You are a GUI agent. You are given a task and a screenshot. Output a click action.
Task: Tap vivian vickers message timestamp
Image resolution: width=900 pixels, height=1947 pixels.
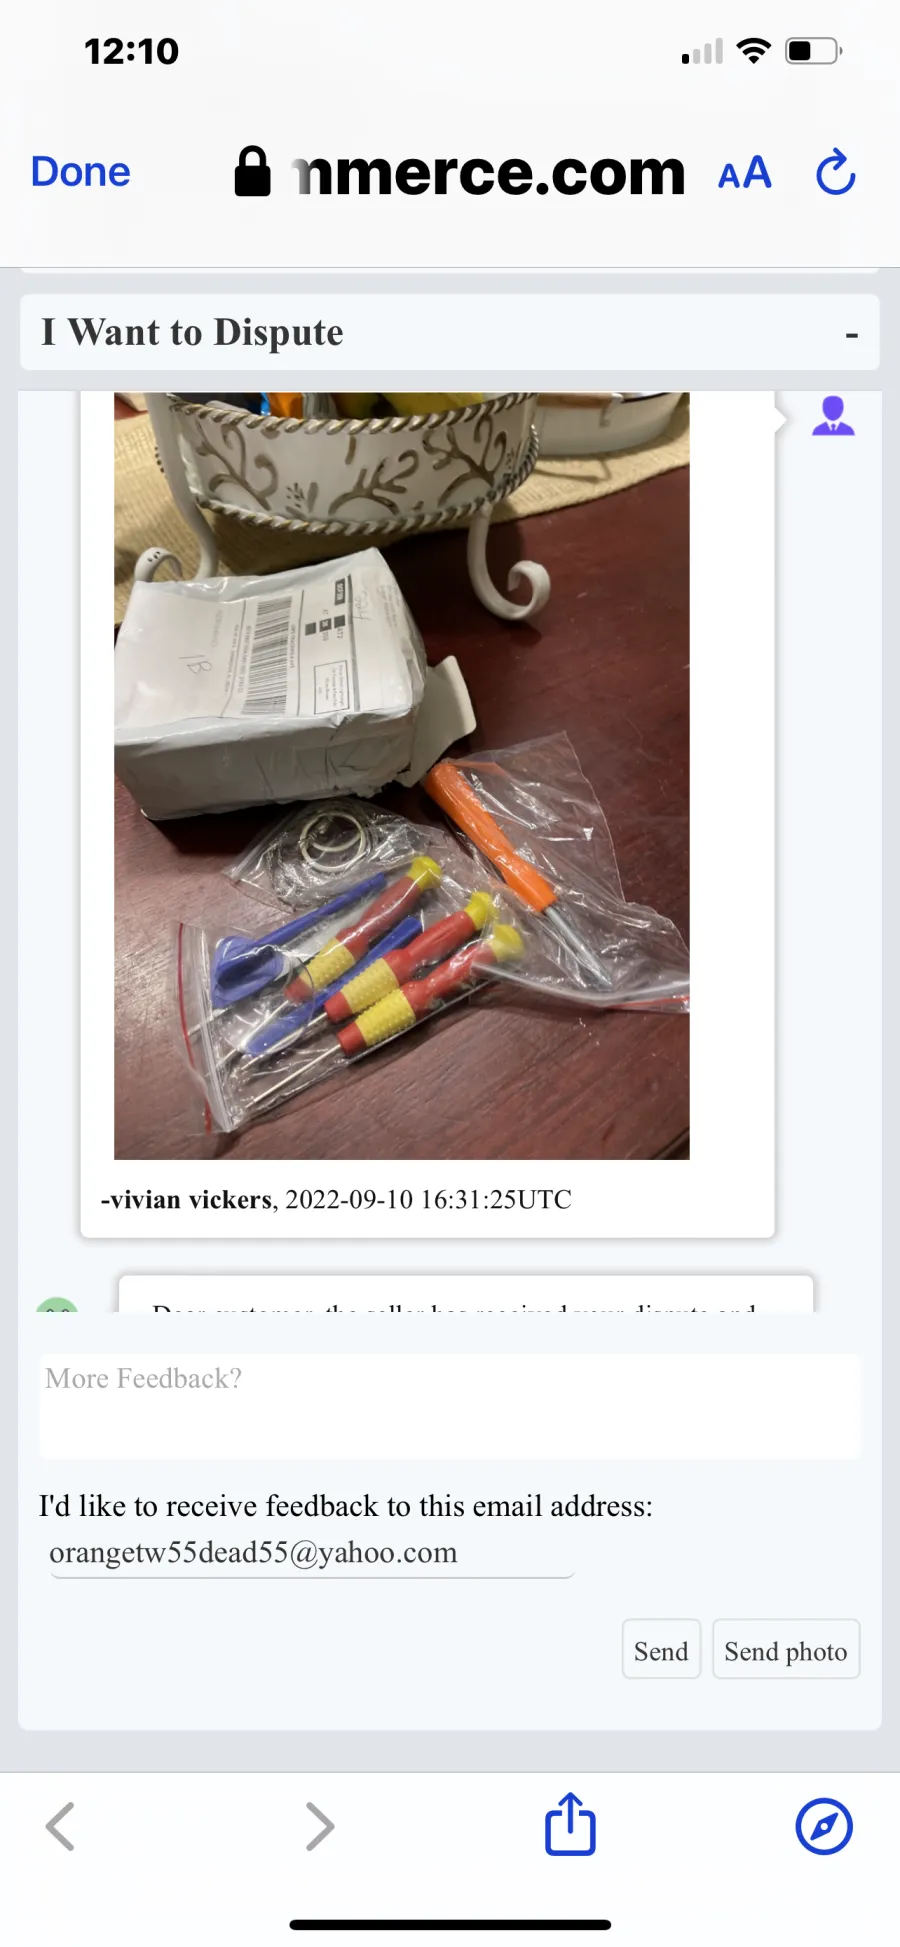(x=429, y=1200)
